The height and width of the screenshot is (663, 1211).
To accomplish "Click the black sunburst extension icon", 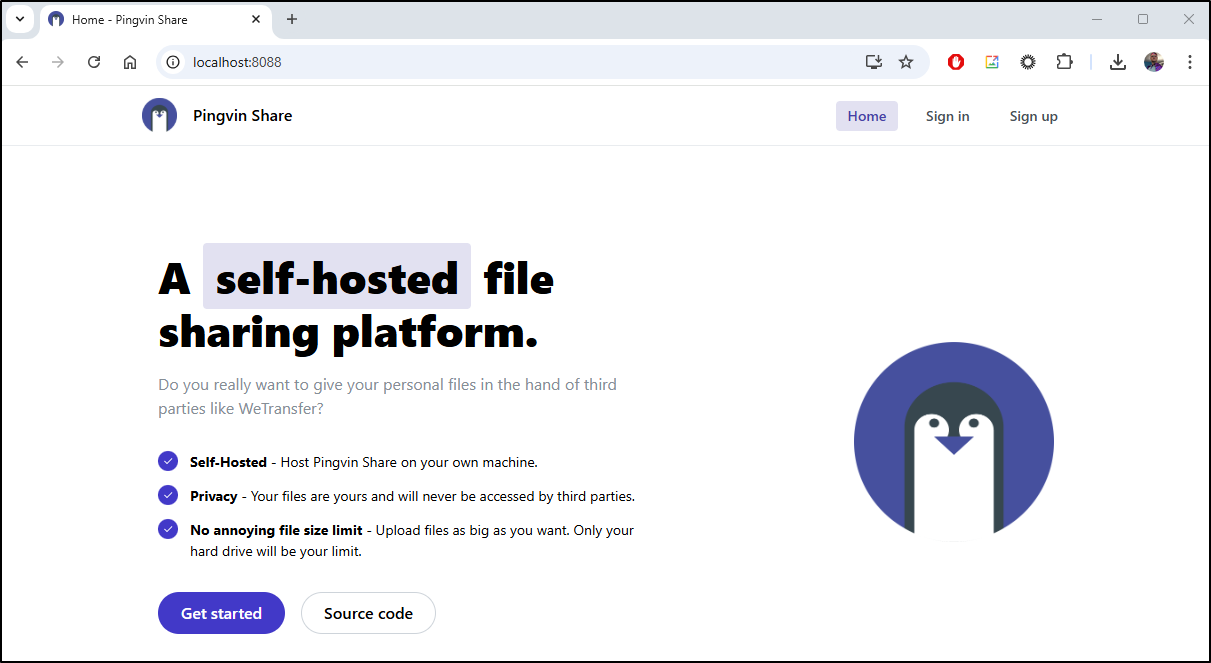I will tap(1028, 62).
